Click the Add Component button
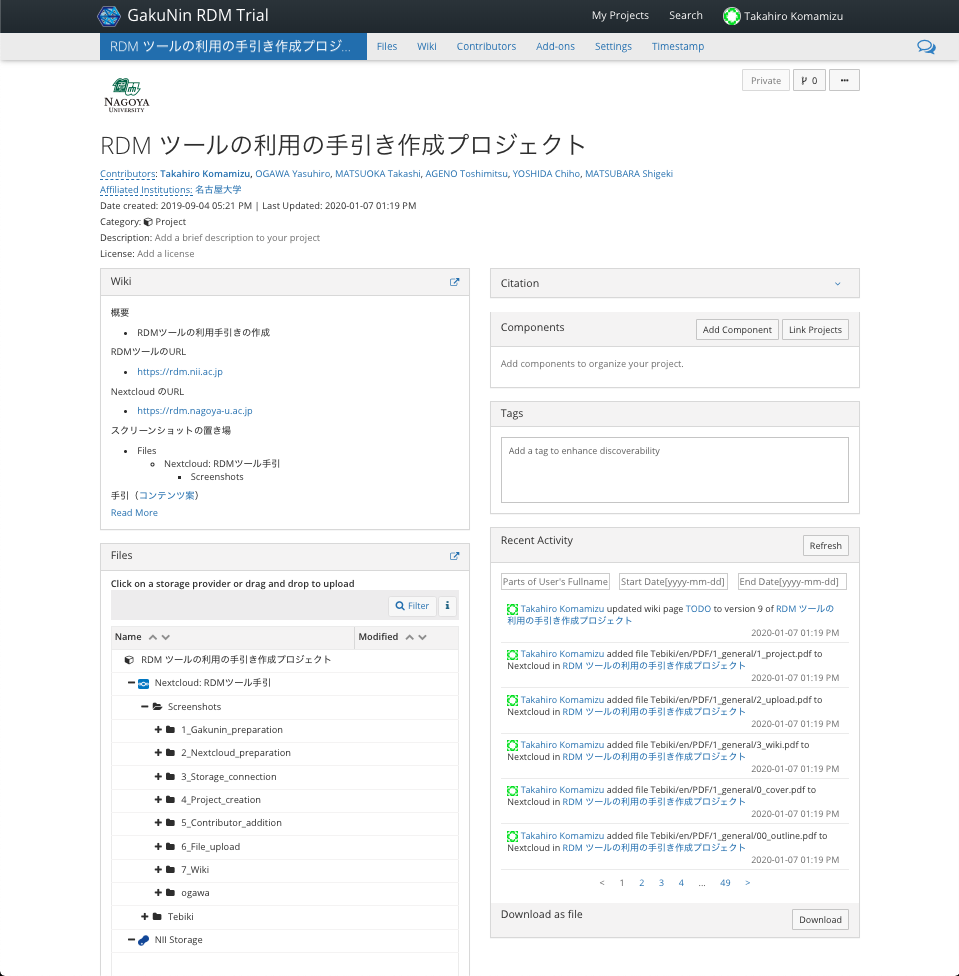The width and height of the screenshot is (959, 976). [737, 330]
